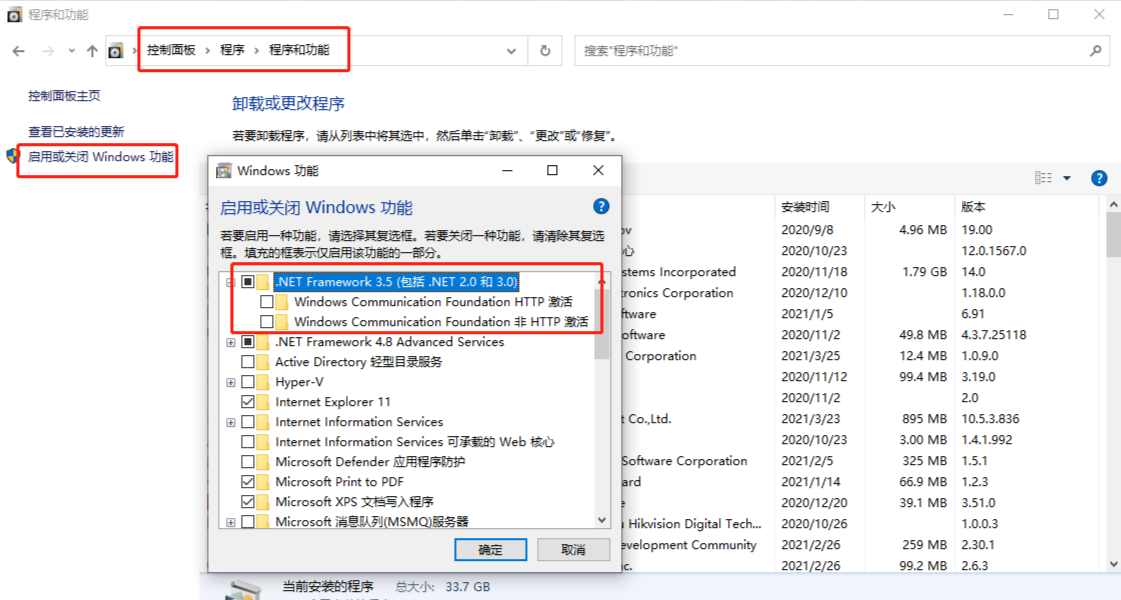Toggle .NET Framework 4.8 Advanced Services checkbox
This screenshot has width=1121, height=600.
tap(247, 342)
